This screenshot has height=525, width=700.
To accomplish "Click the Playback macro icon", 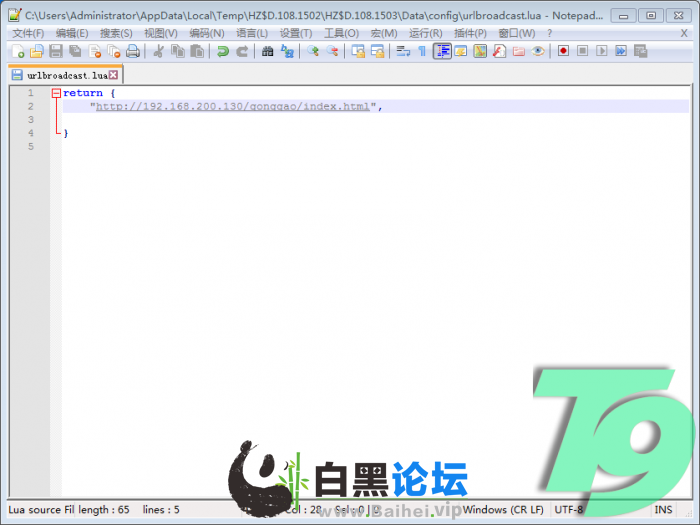I will tap(601, 51).
